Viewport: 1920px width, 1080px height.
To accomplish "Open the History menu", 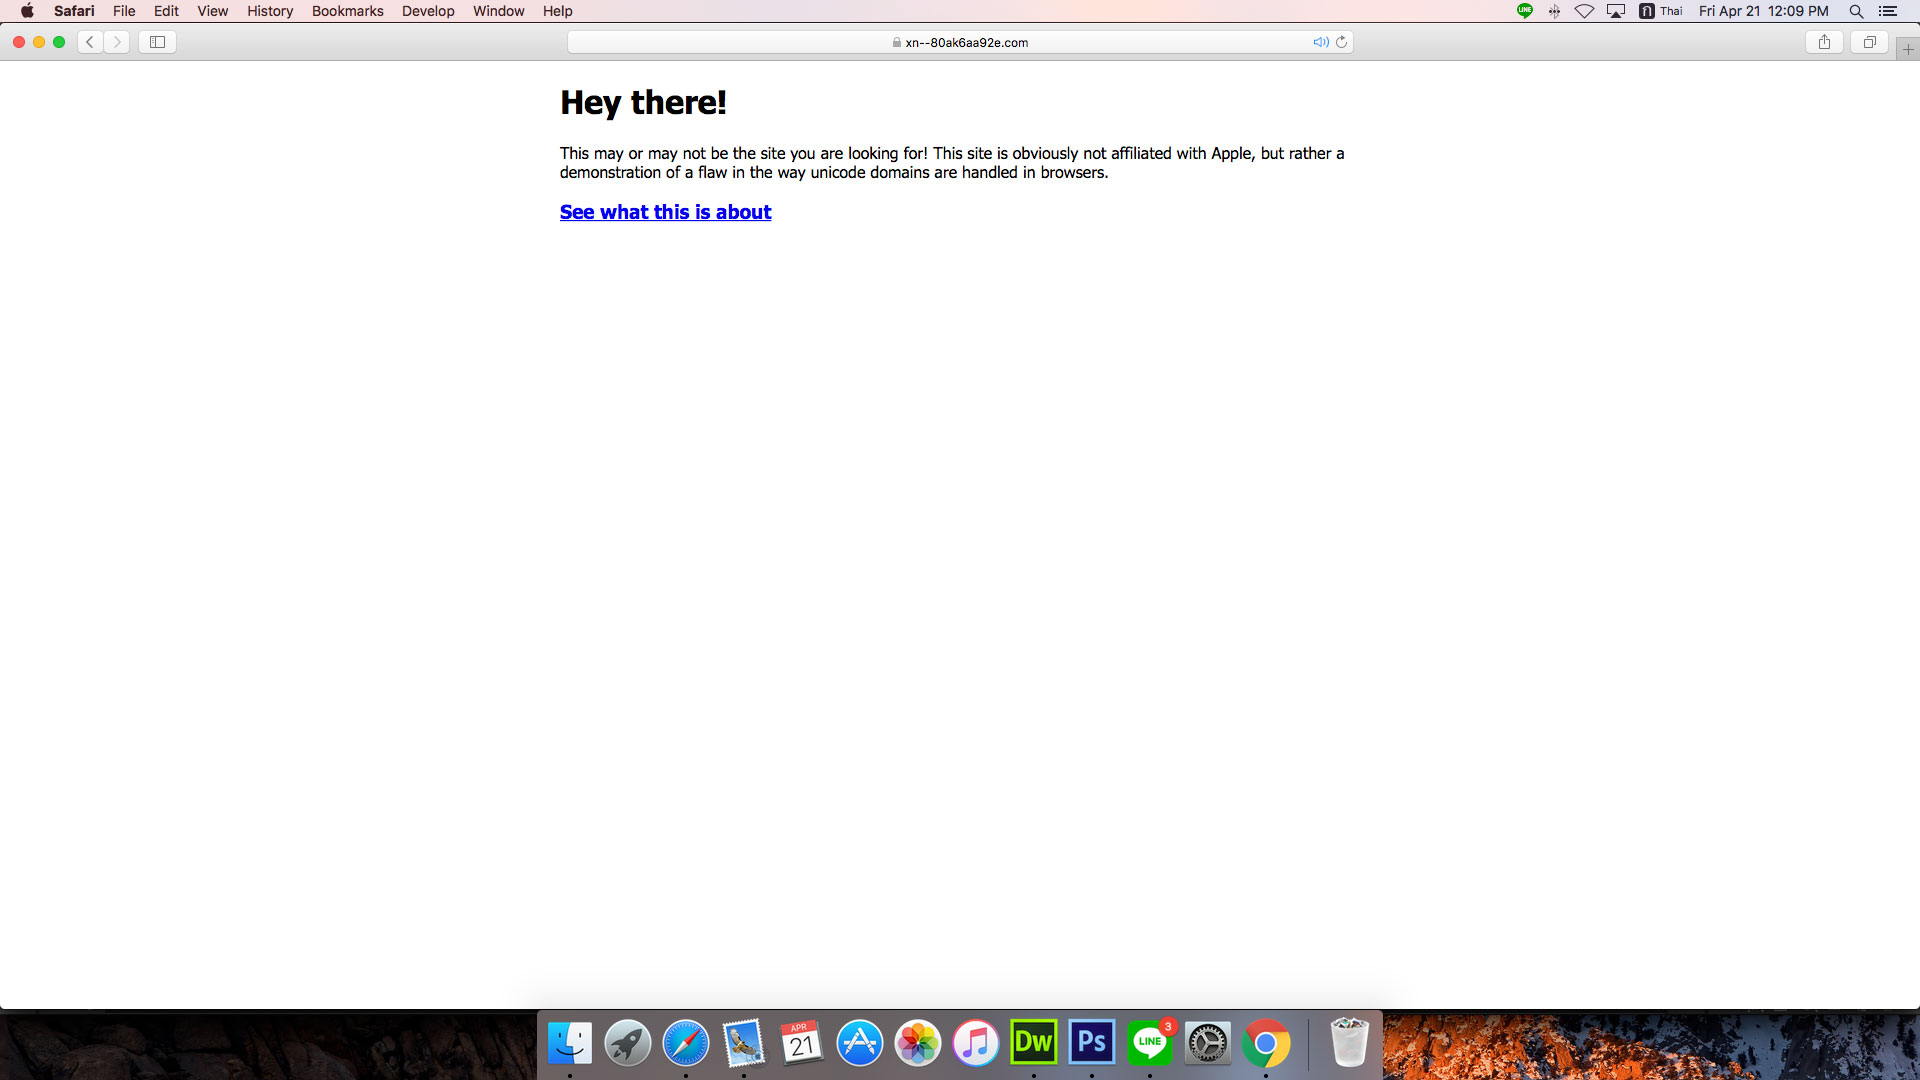I will [270, 11].
